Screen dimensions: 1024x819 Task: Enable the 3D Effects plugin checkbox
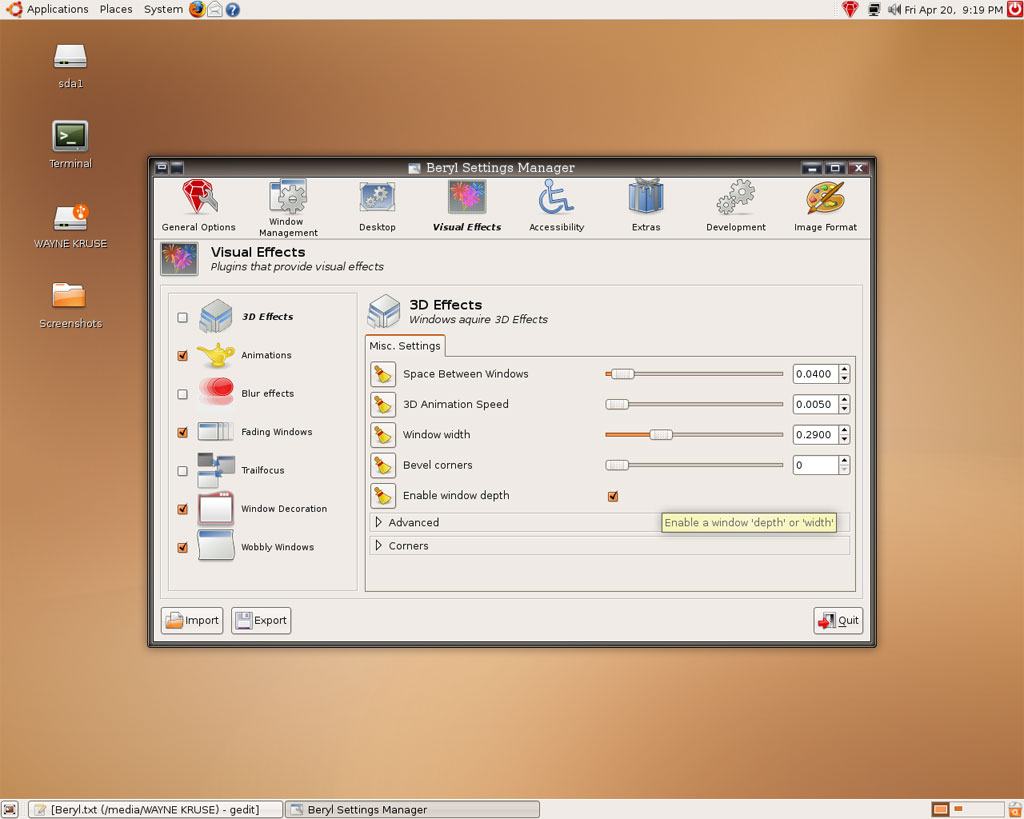point(182,317)
